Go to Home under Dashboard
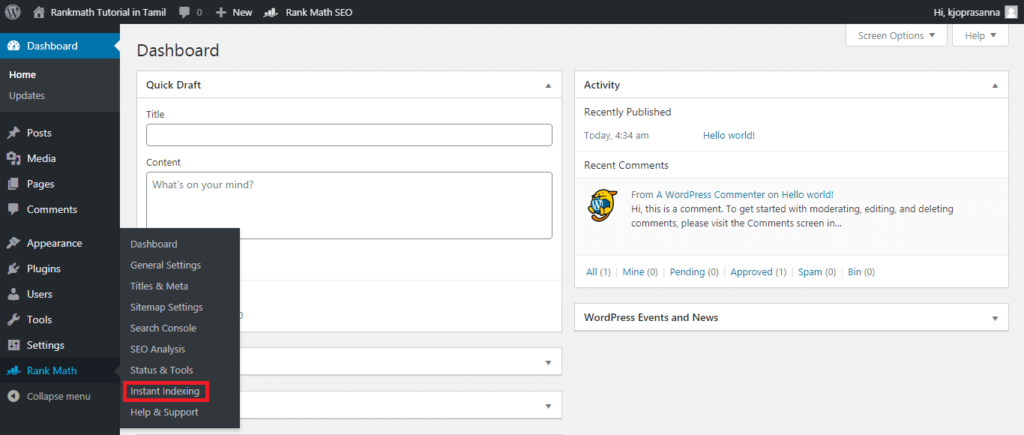Viewport: 1024px width, 435px height. 22,75
